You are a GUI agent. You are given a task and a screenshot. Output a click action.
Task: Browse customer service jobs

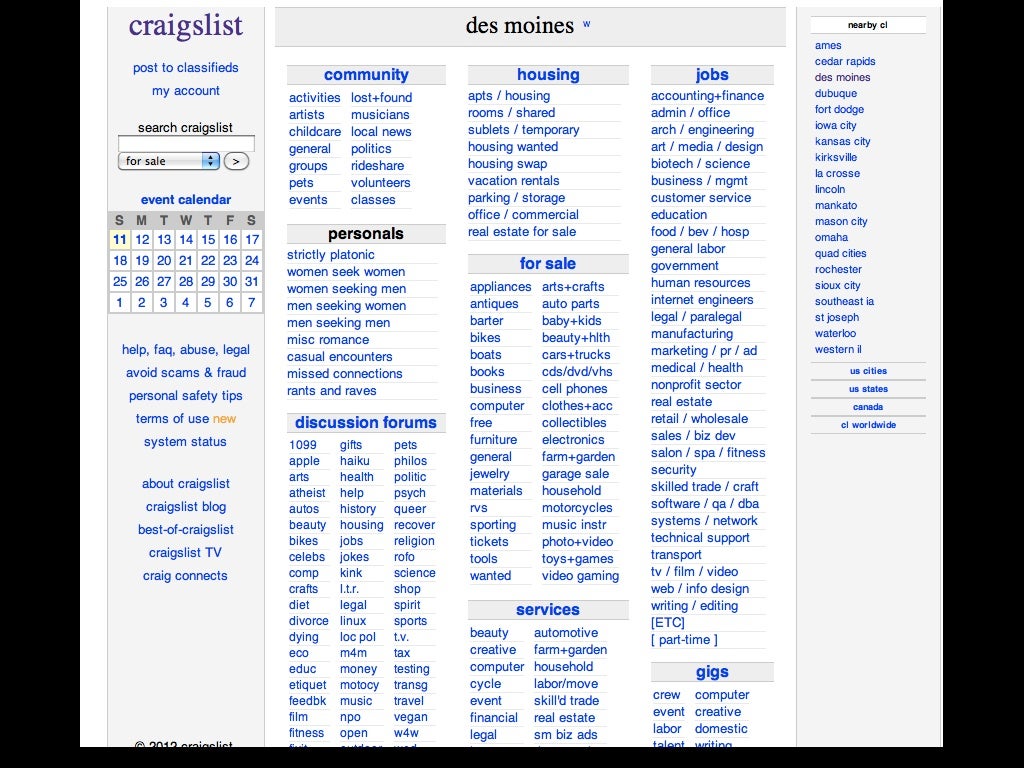pos(701,198)
